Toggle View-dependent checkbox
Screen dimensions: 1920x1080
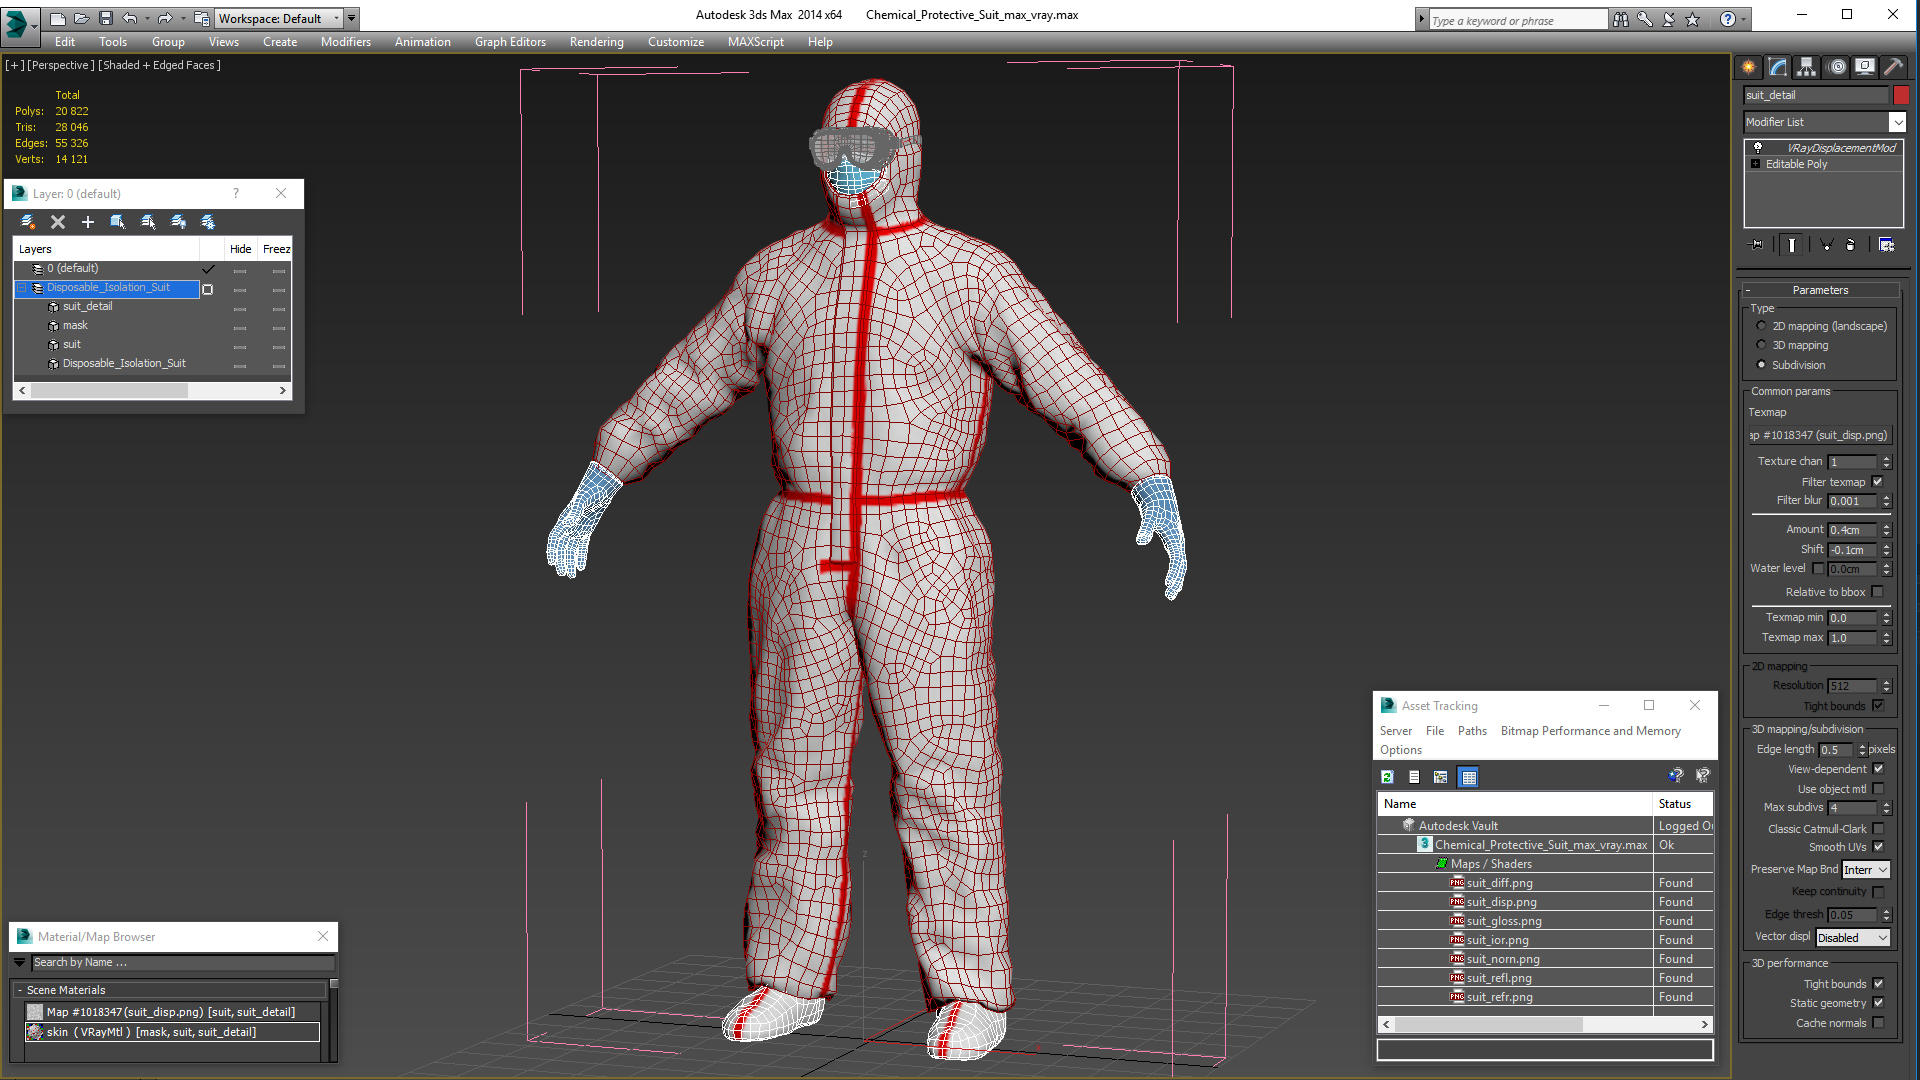1878,769
